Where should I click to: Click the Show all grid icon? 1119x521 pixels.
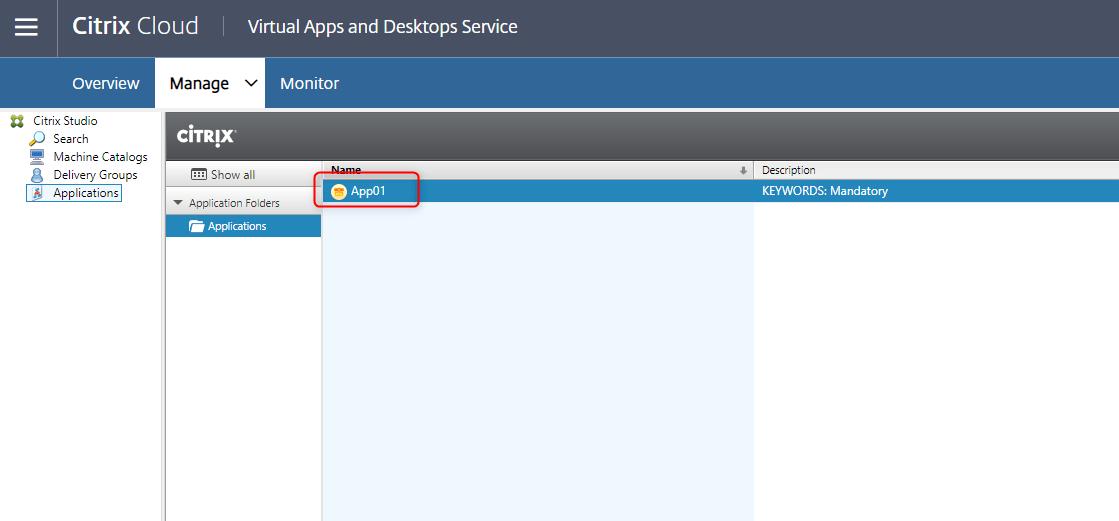click(199, 175)
